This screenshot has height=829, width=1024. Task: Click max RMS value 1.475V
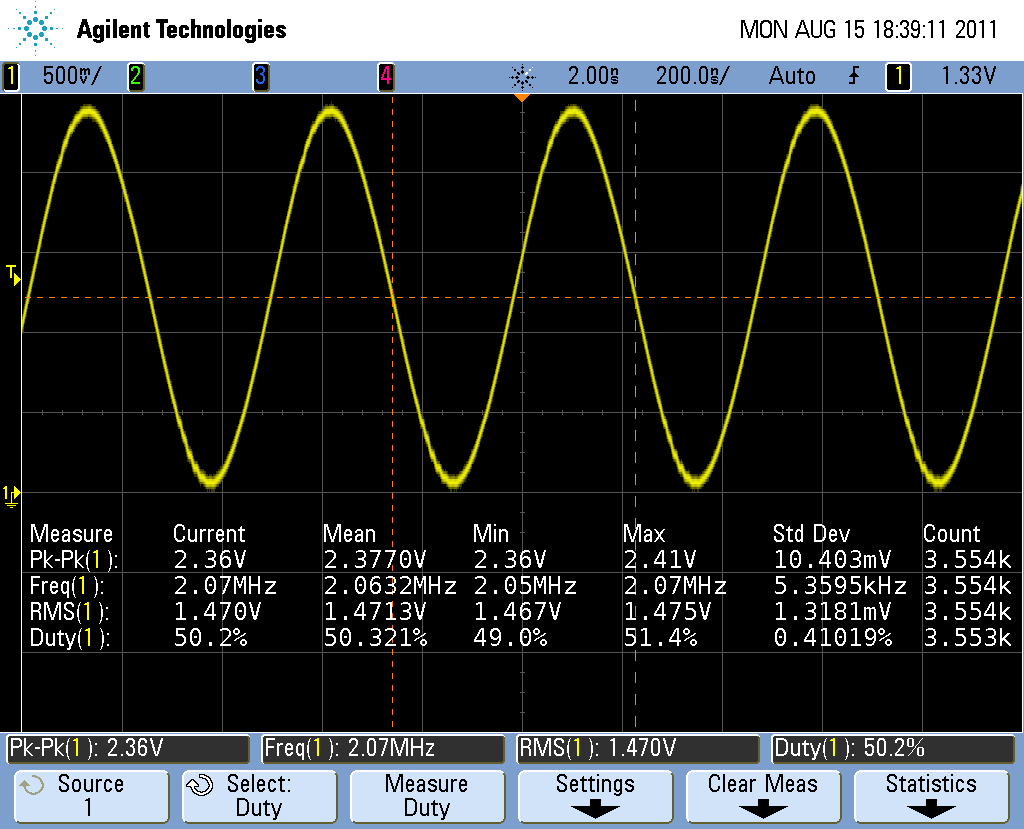[x=667, y=612]
